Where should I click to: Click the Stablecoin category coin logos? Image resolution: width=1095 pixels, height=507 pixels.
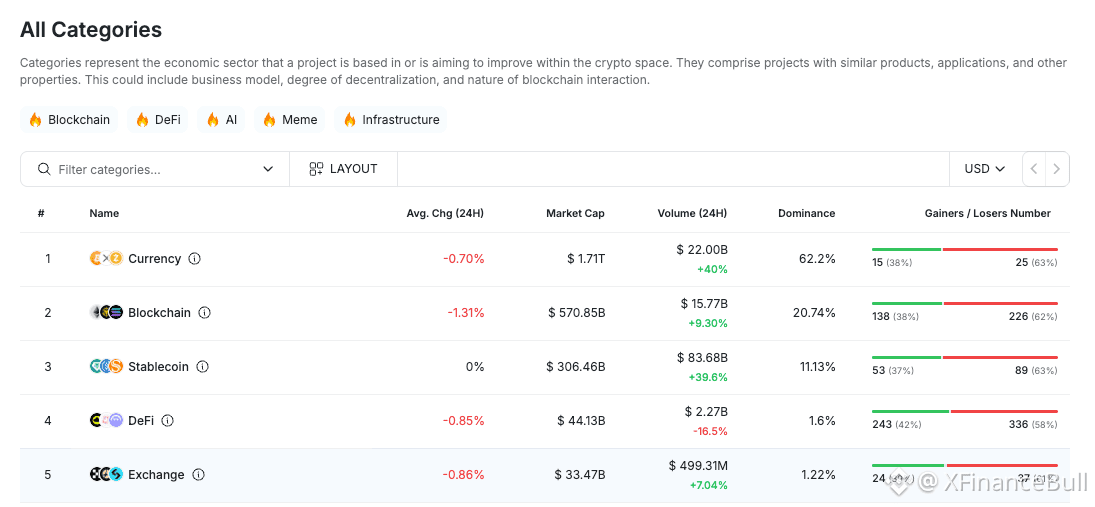click(x=106, y=367)
